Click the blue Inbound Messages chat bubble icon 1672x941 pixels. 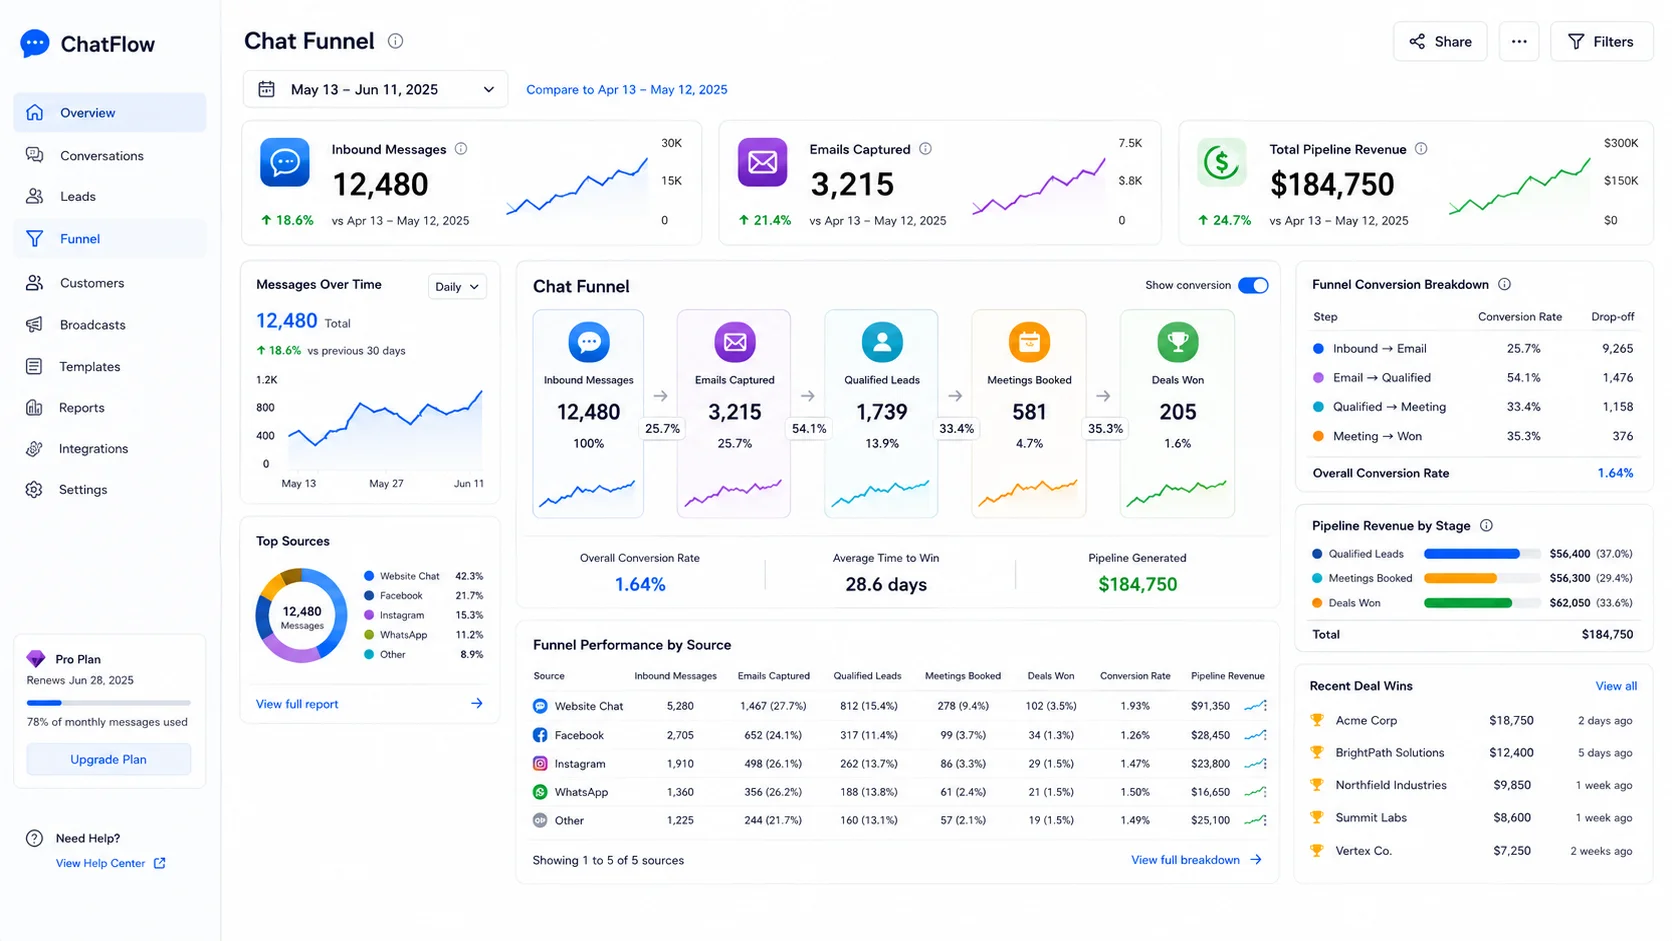click(285, 162)
